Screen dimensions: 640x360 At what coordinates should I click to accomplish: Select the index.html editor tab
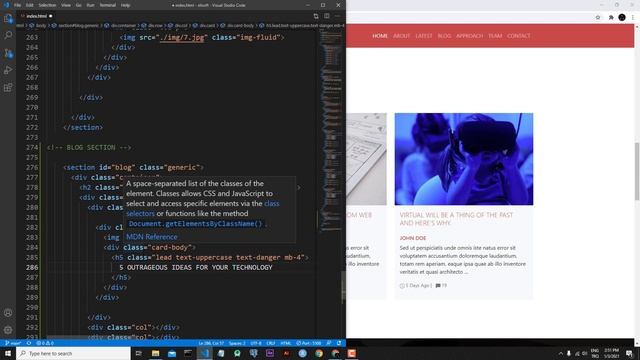[36, 16]
